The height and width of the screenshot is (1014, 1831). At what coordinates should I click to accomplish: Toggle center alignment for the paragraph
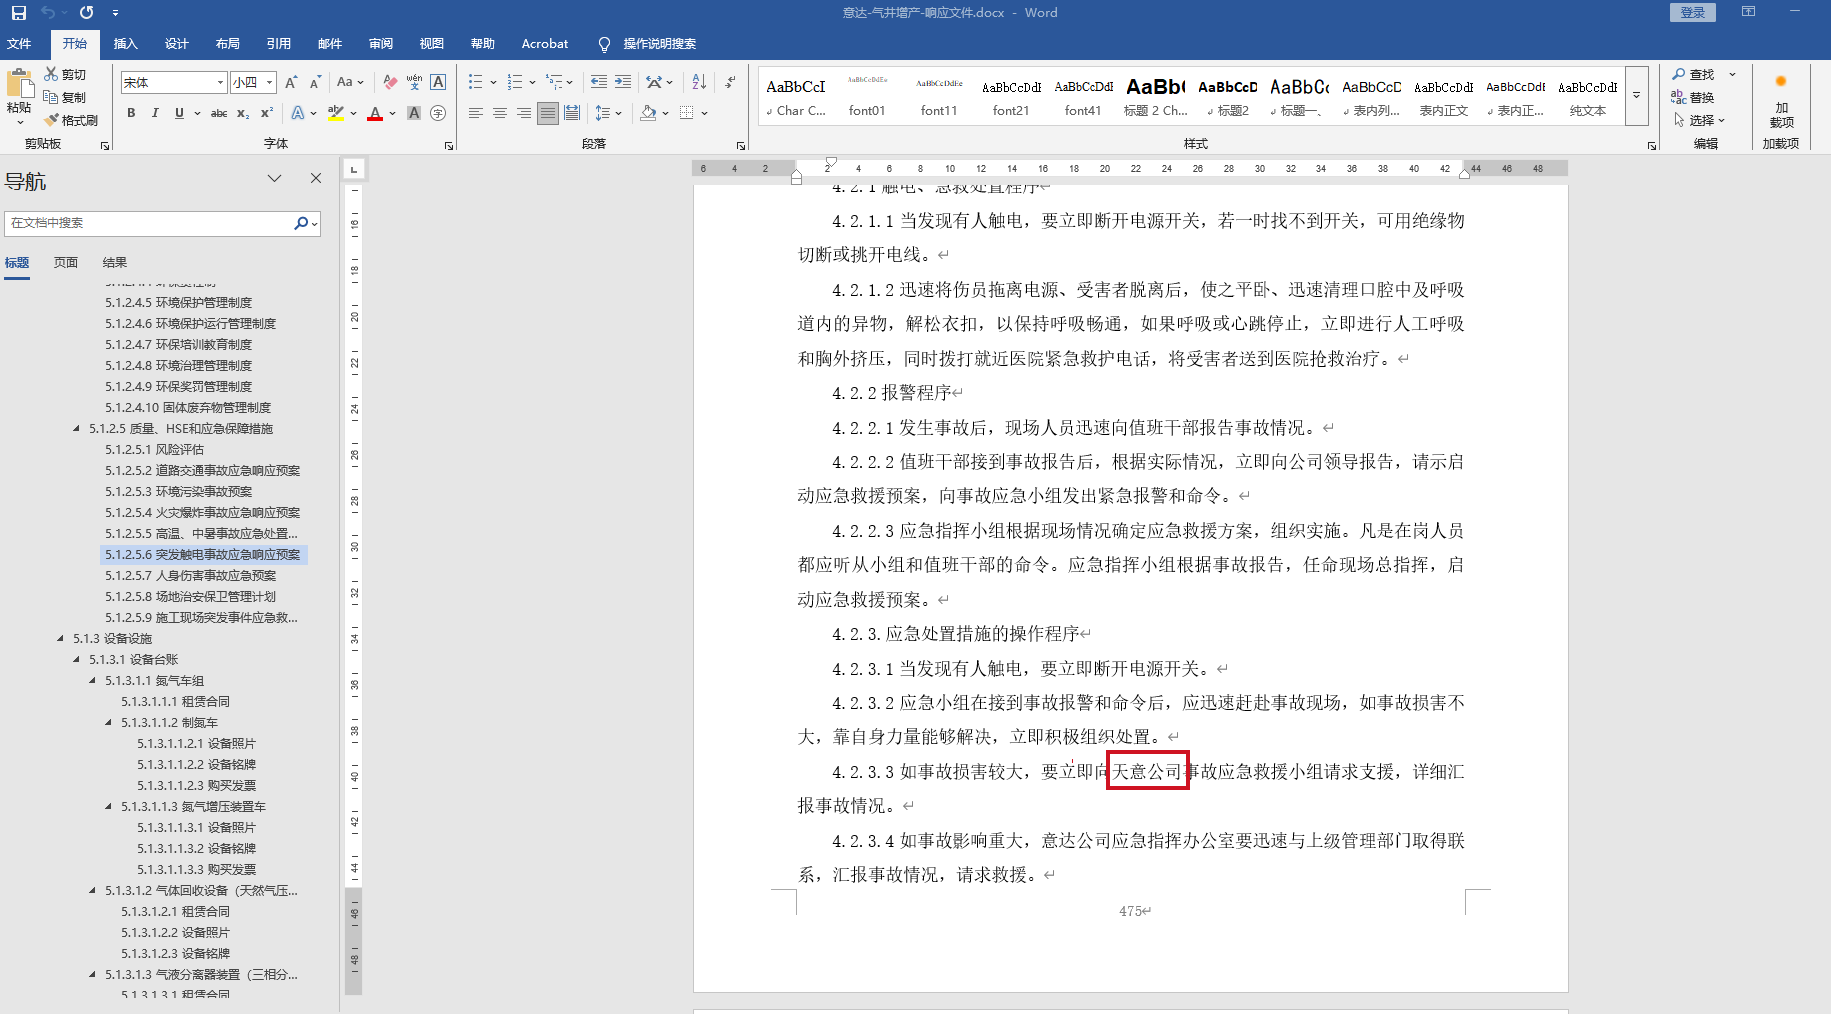click(x=500, y=113)
